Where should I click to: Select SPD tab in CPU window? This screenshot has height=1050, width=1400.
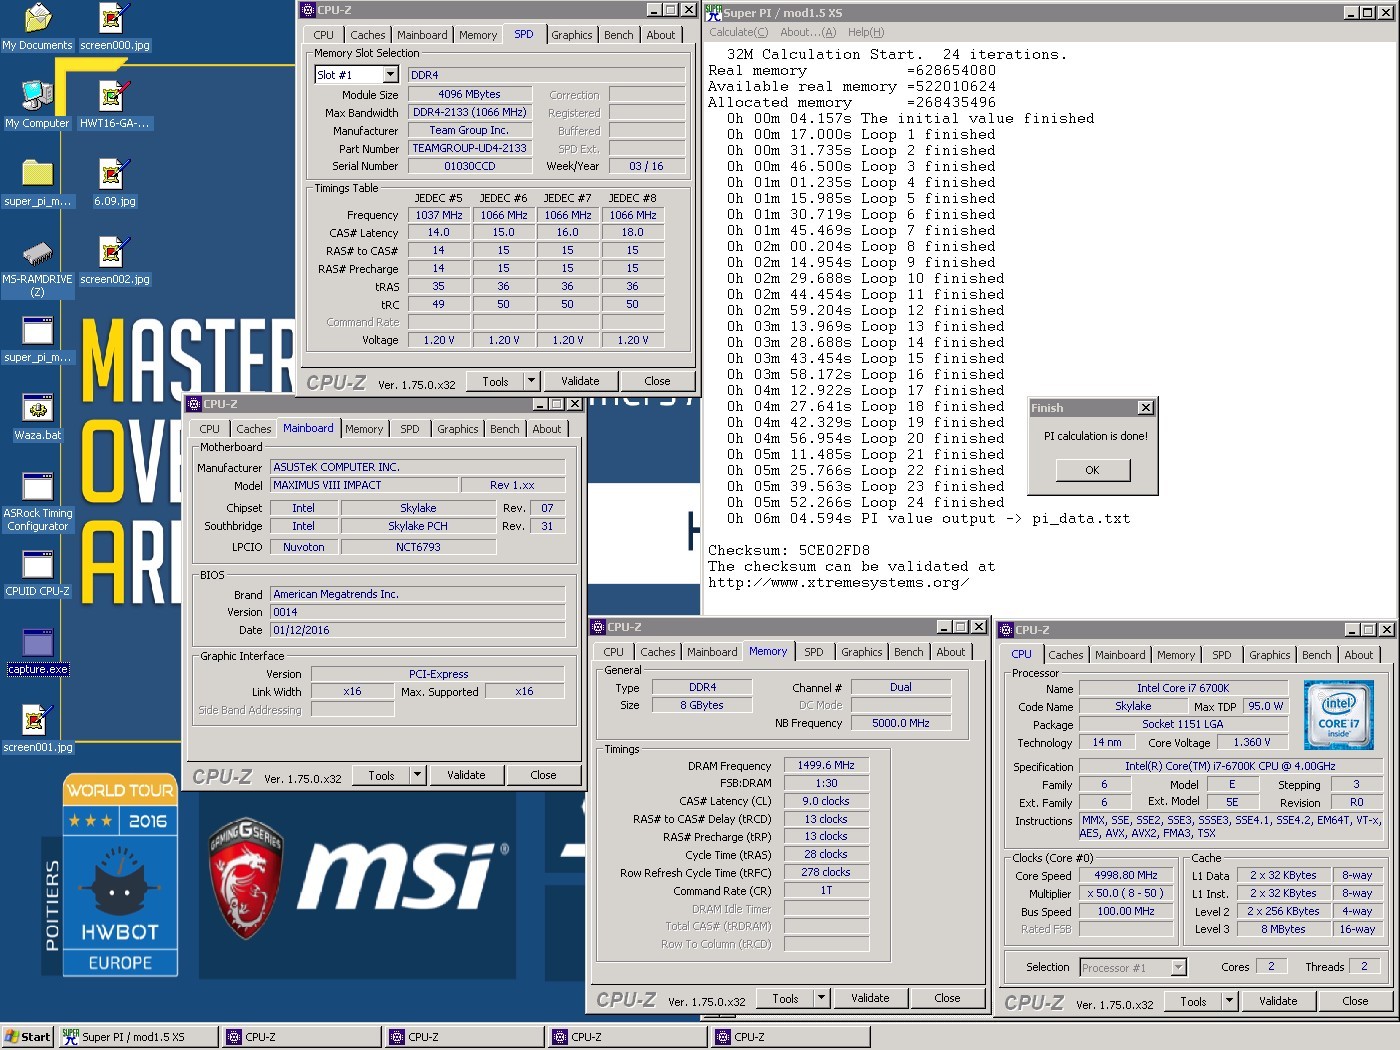(x=1222, y=655)
